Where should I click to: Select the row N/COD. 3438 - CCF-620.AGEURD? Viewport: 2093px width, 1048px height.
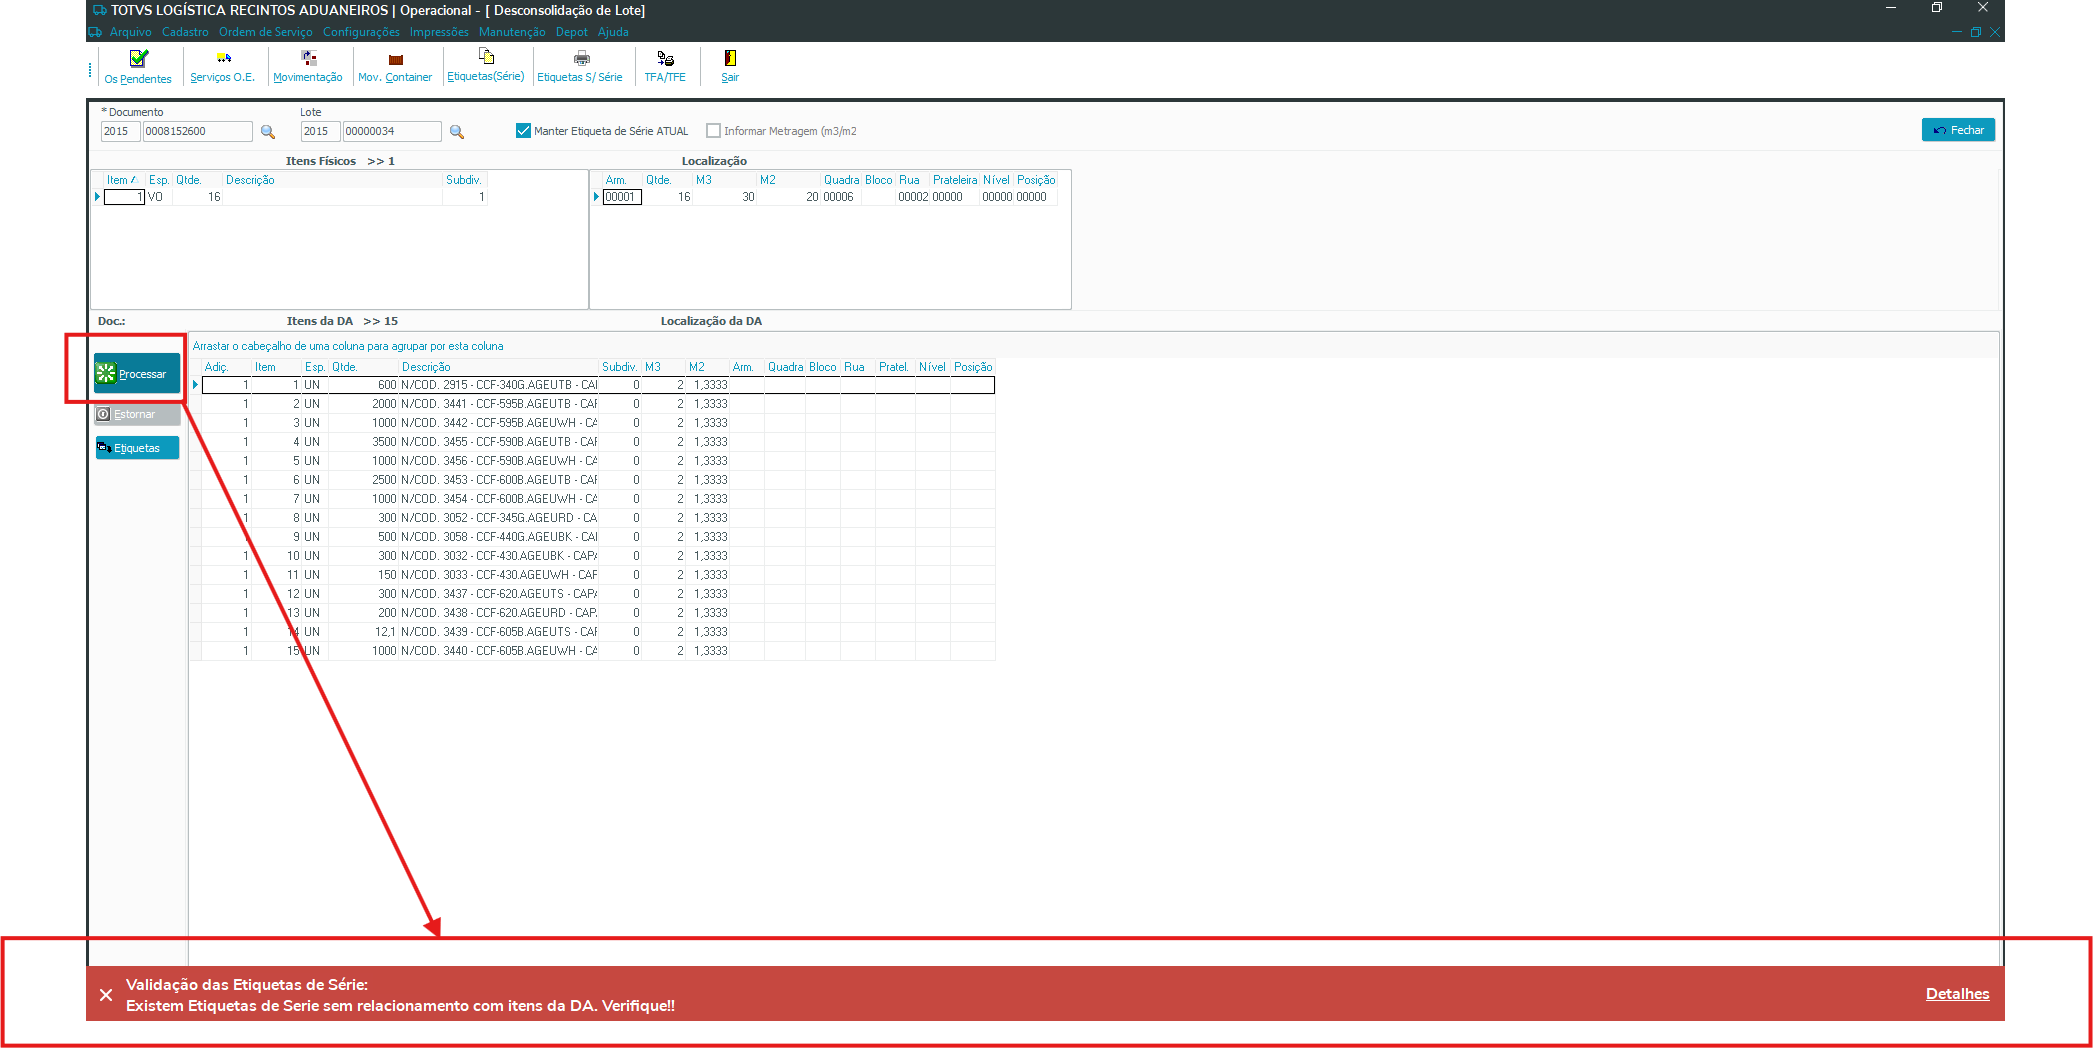tap(598, 613)
